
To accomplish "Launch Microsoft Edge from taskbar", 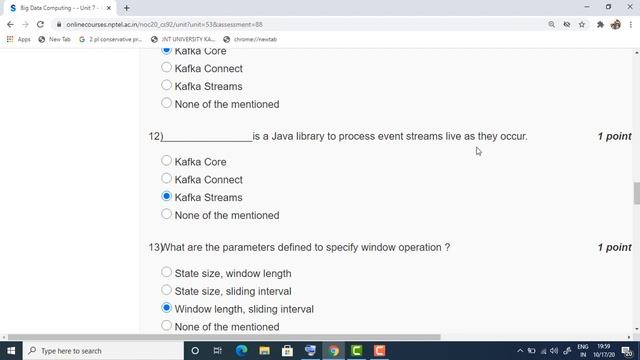I will (x=242, y=351).
